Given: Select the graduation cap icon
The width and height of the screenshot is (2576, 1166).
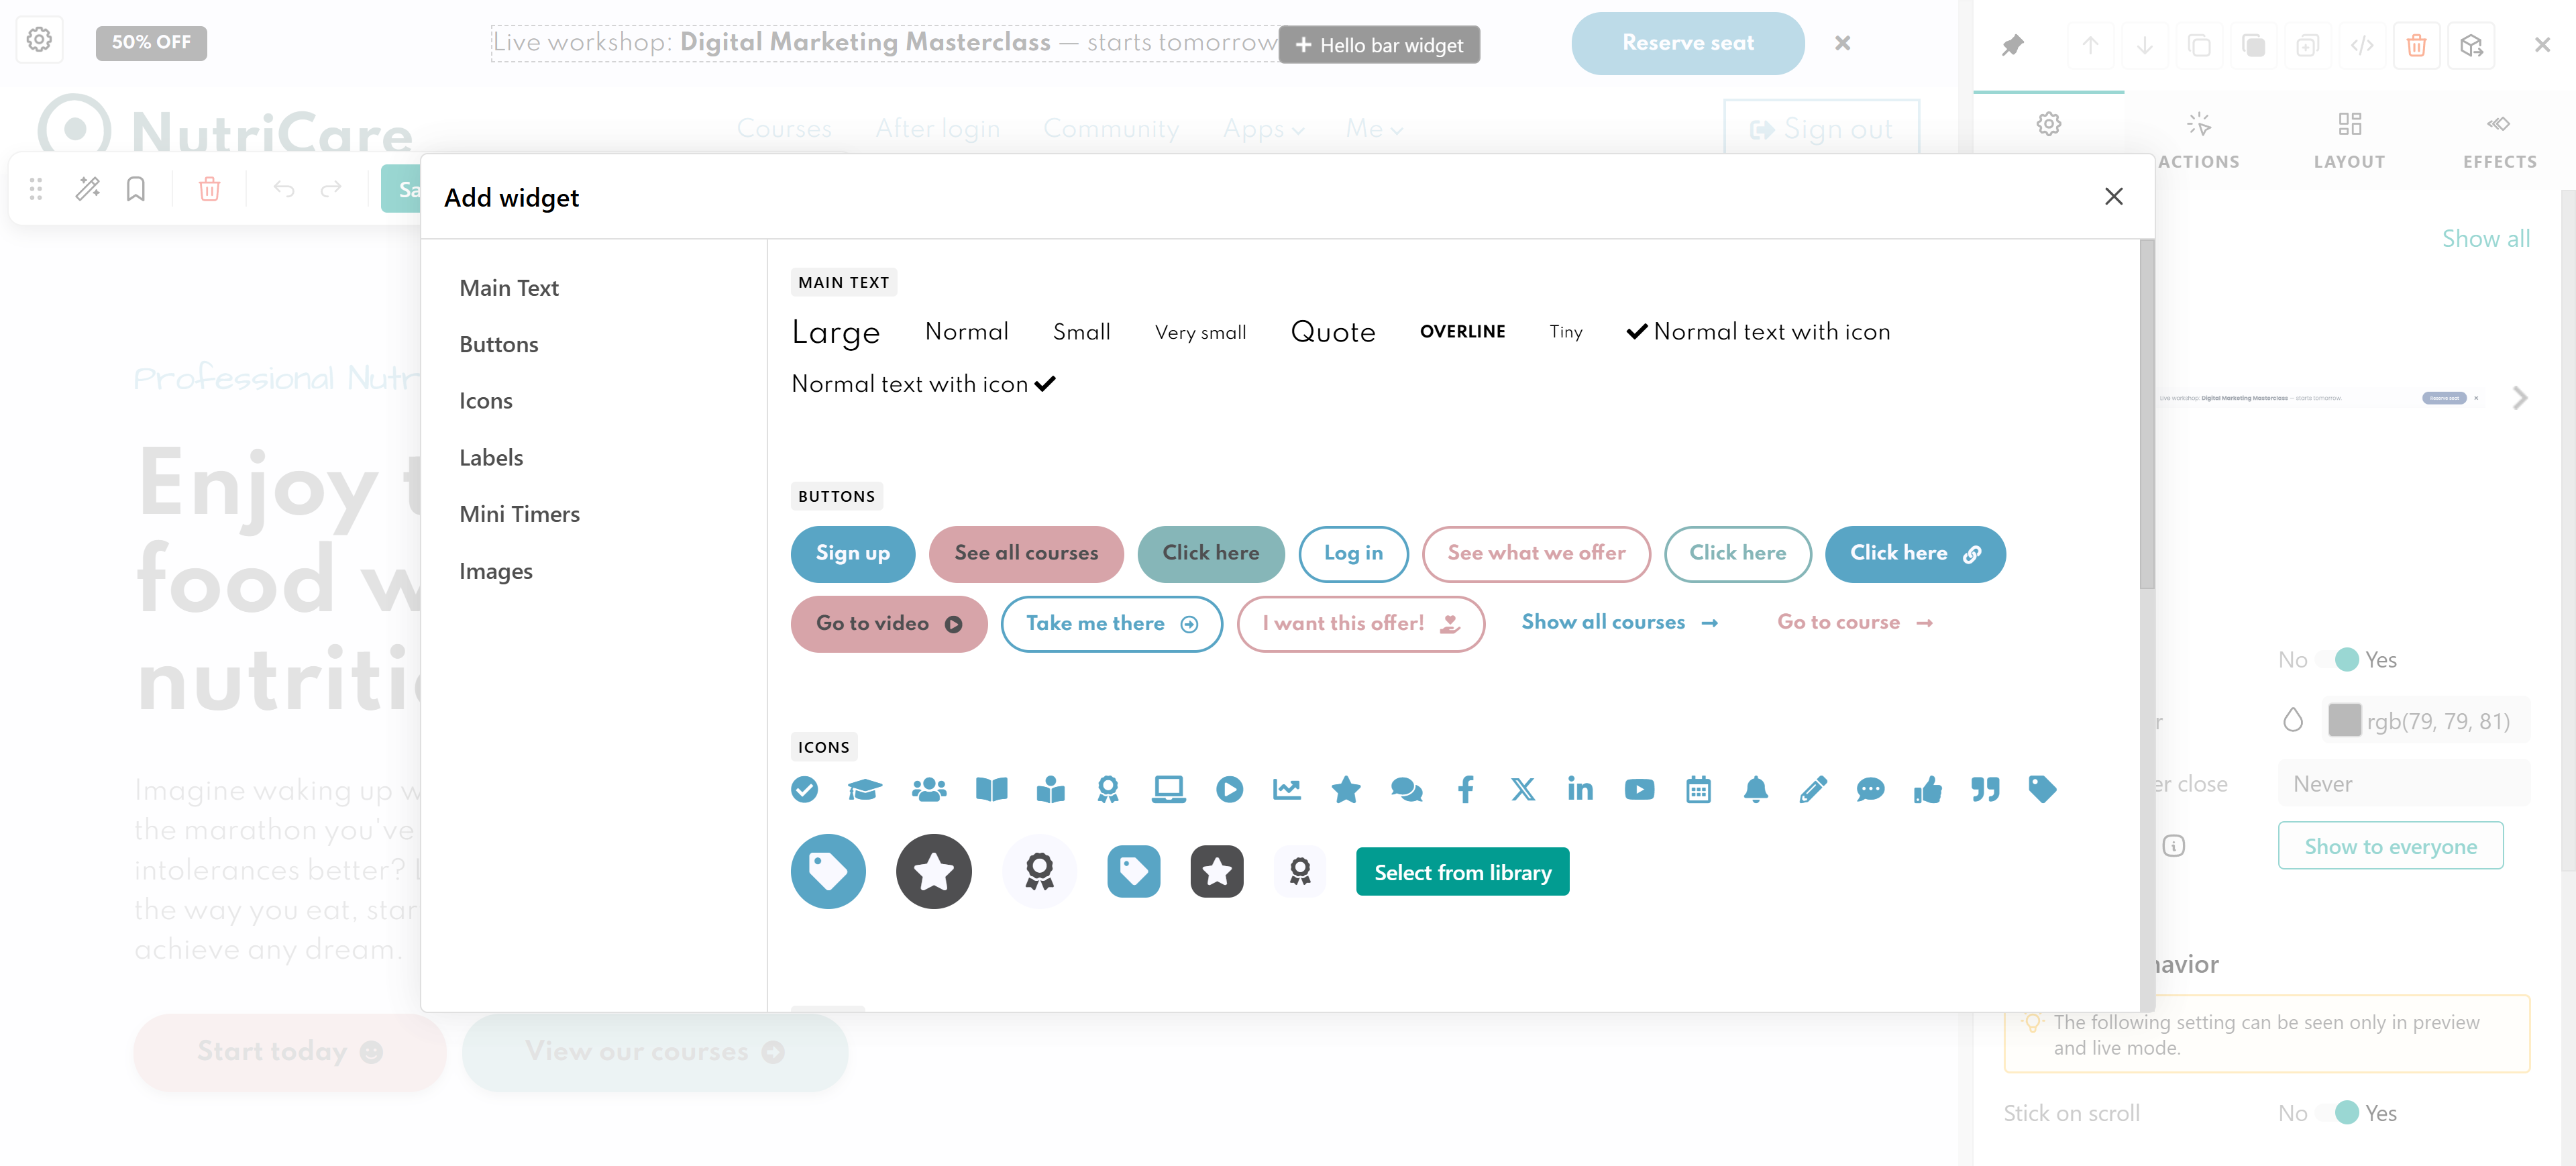Looking at the screenshot, I should (x=864, y=789).
